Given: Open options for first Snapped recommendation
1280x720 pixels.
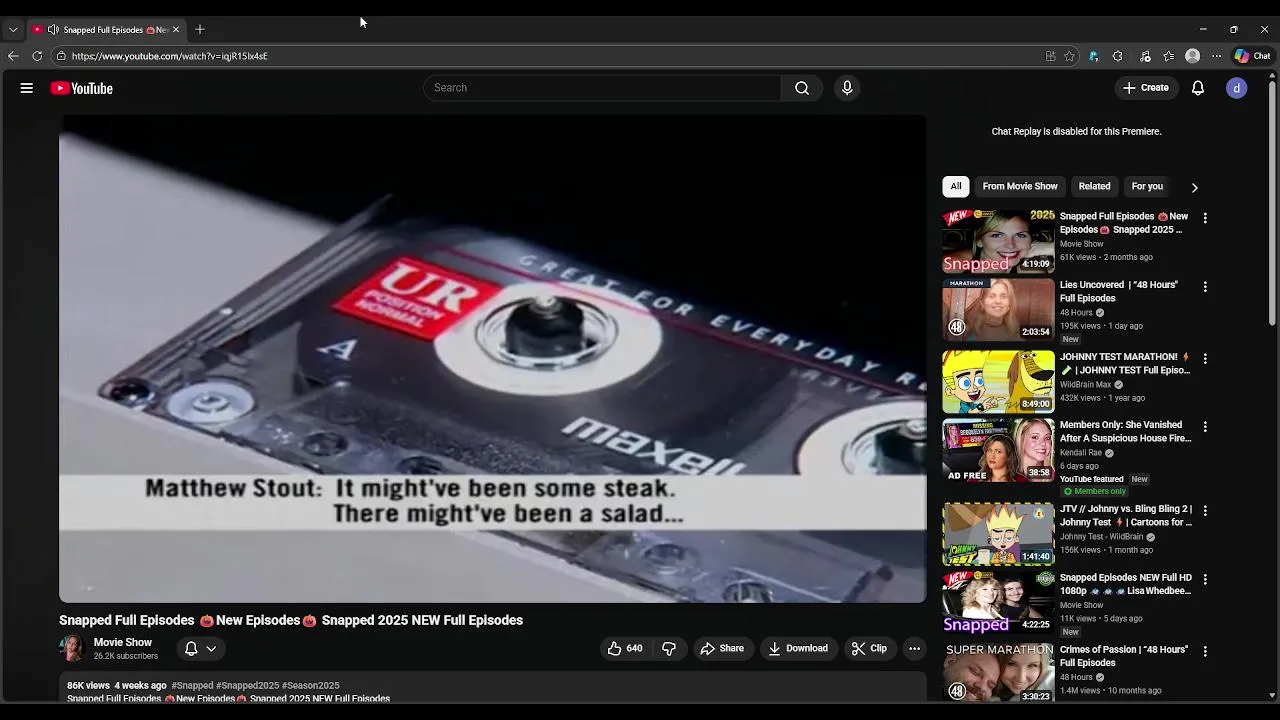Looking at the screenshot, I should tap(1205, 218).
